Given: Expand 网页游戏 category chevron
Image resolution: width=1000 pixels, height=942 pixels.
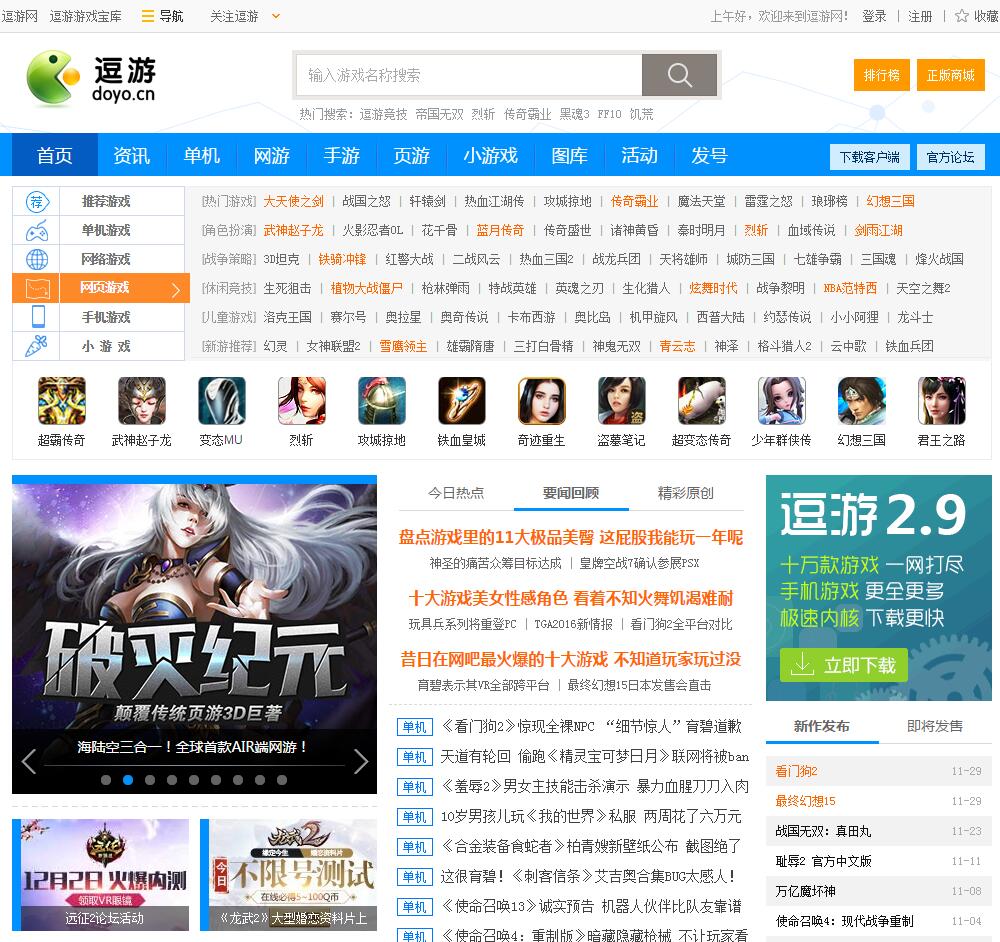Looking at the screenshot, I should [177, 291].
